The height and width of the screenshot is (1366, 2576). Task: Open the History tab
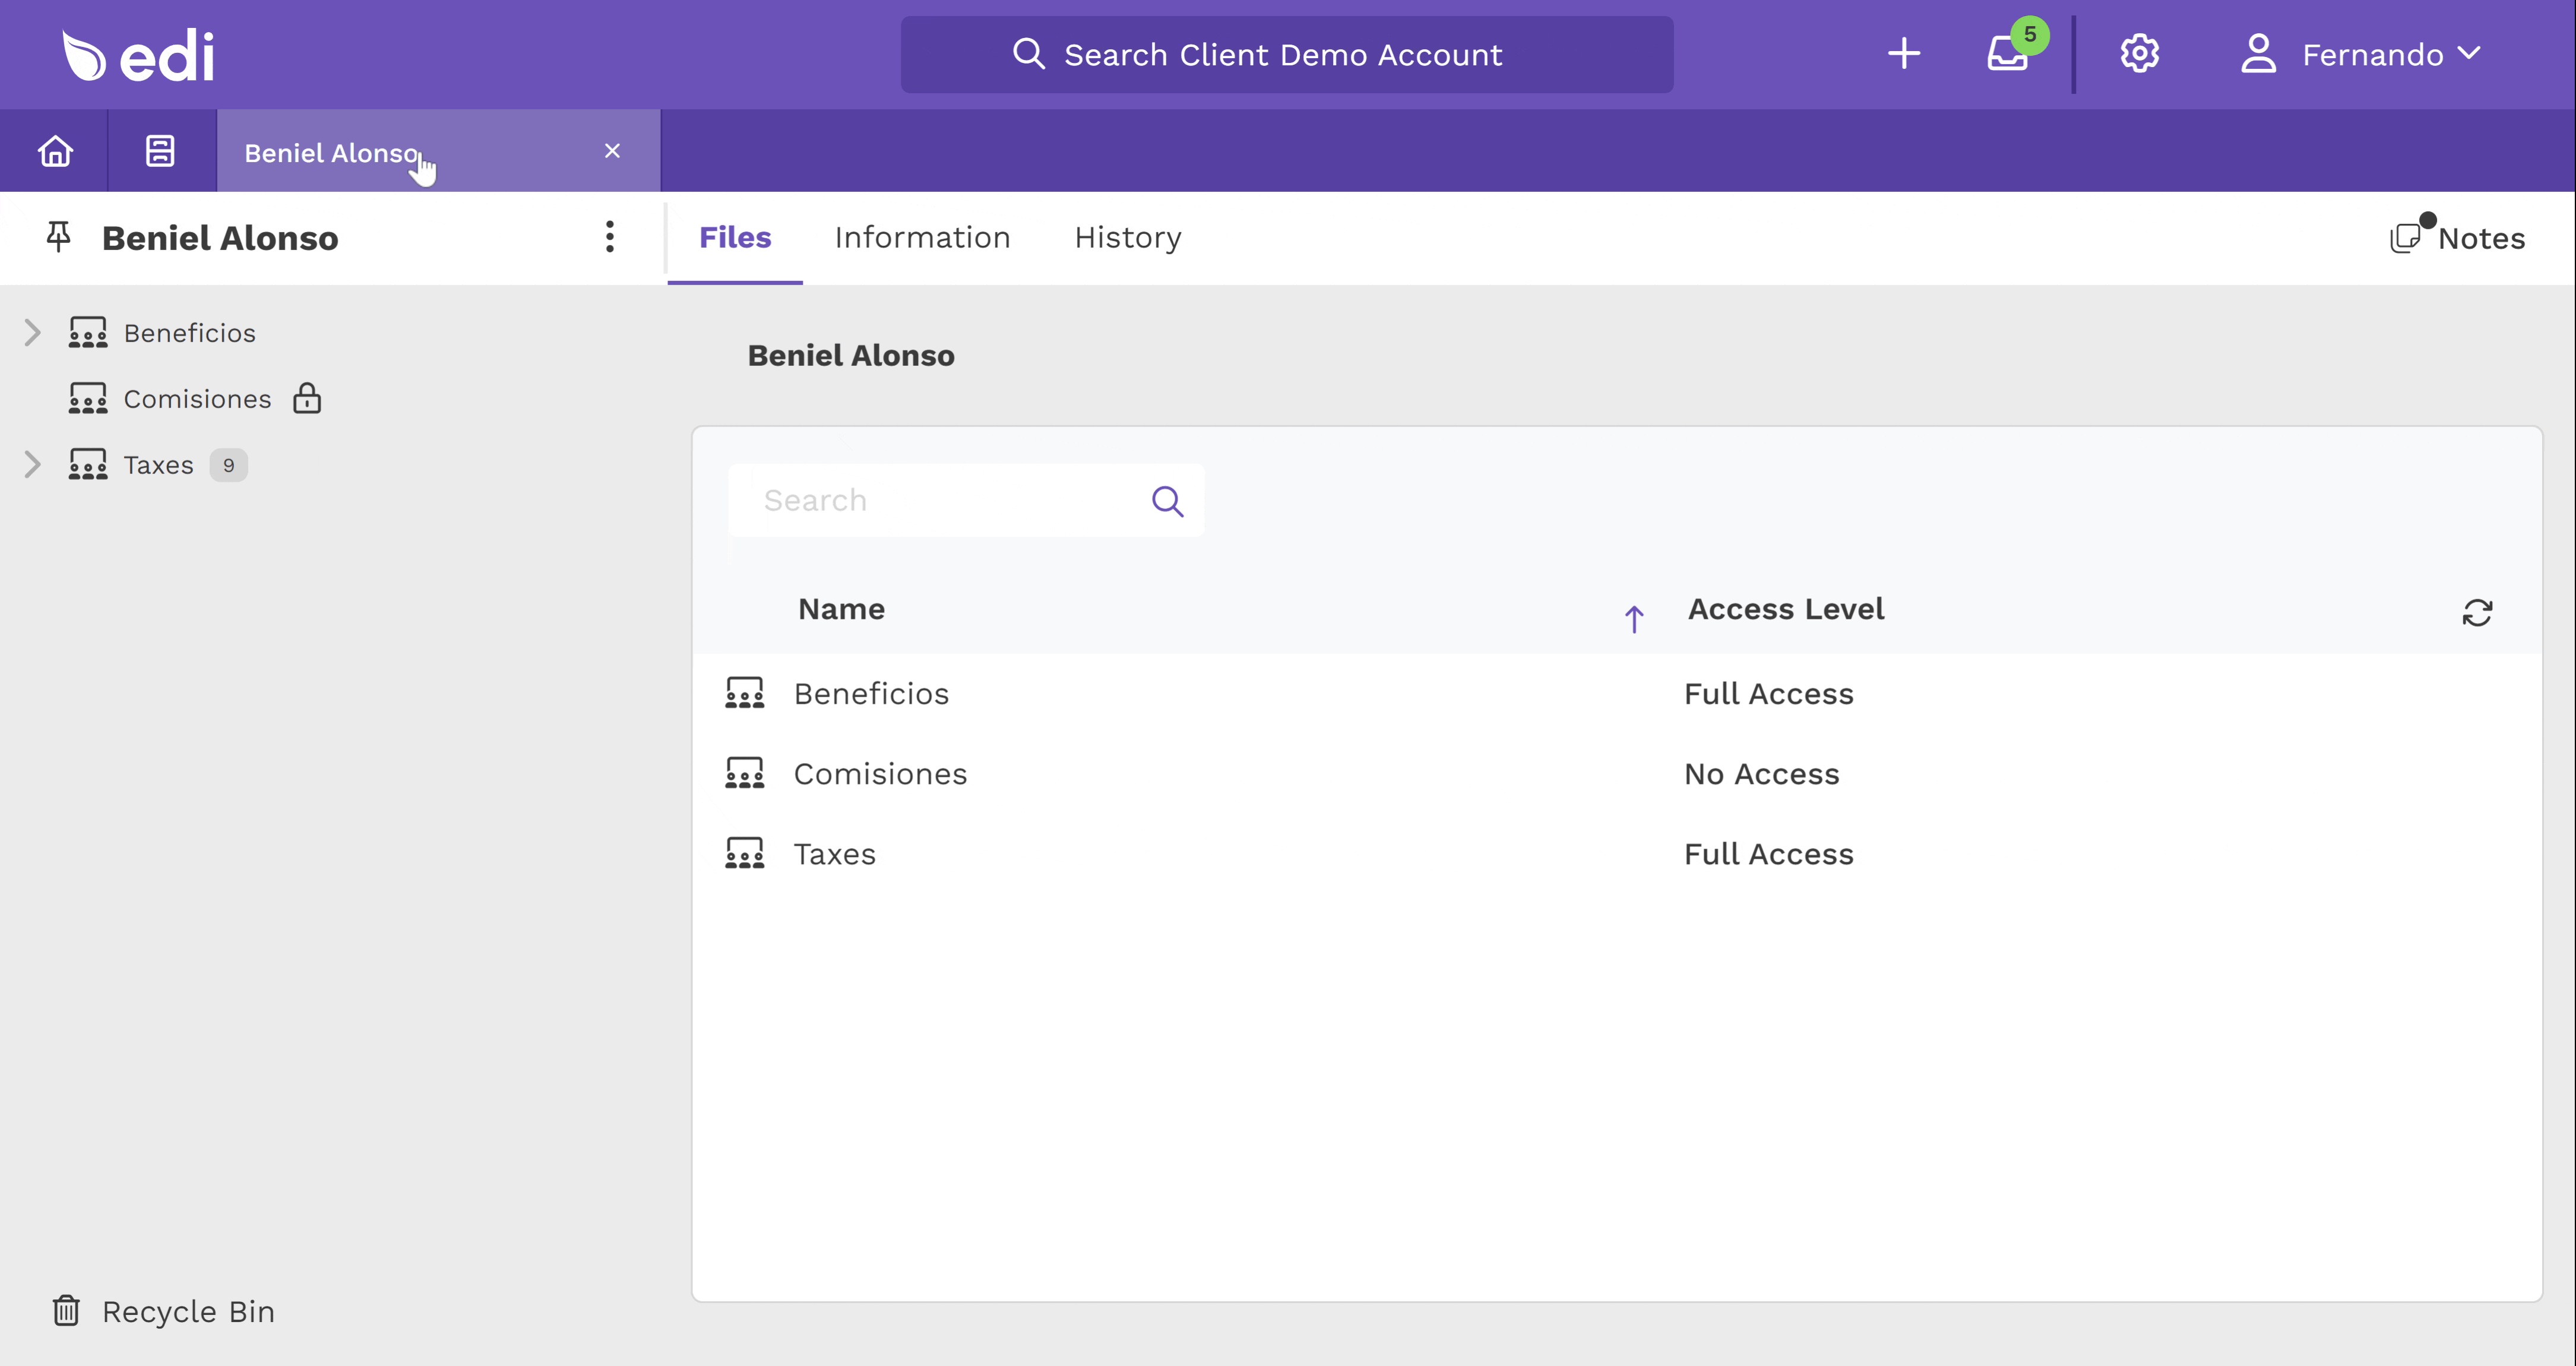point(1127,237)
